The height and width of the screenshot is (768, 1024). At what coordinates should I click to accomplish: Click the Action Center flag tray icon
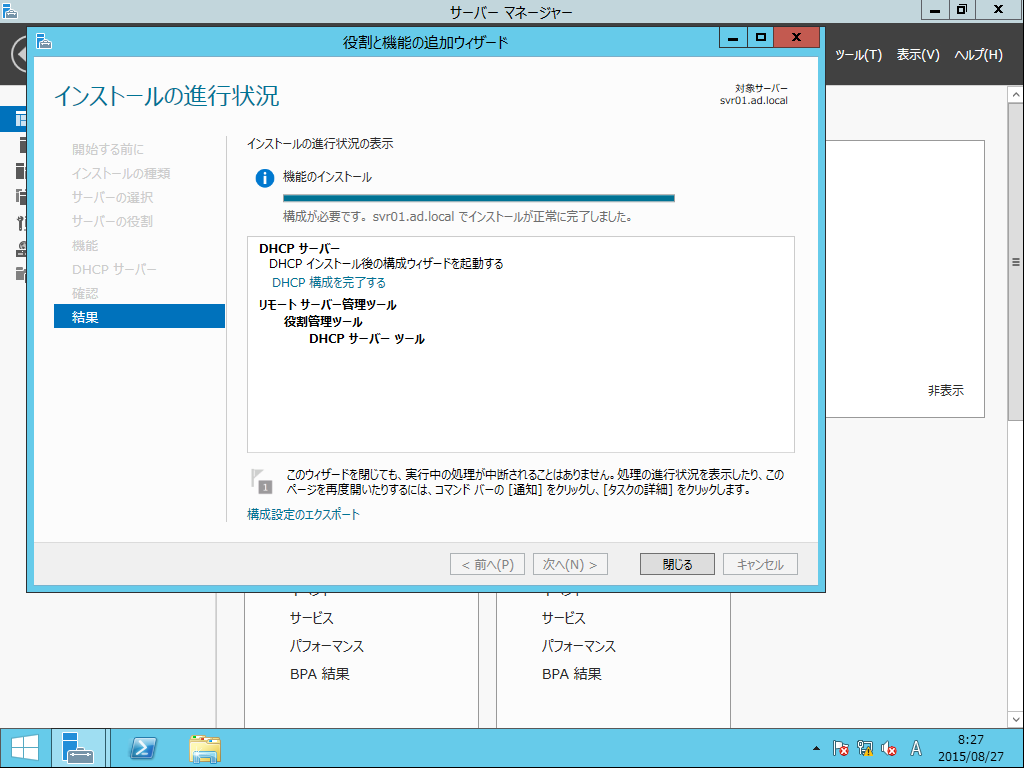click(840, 748)
